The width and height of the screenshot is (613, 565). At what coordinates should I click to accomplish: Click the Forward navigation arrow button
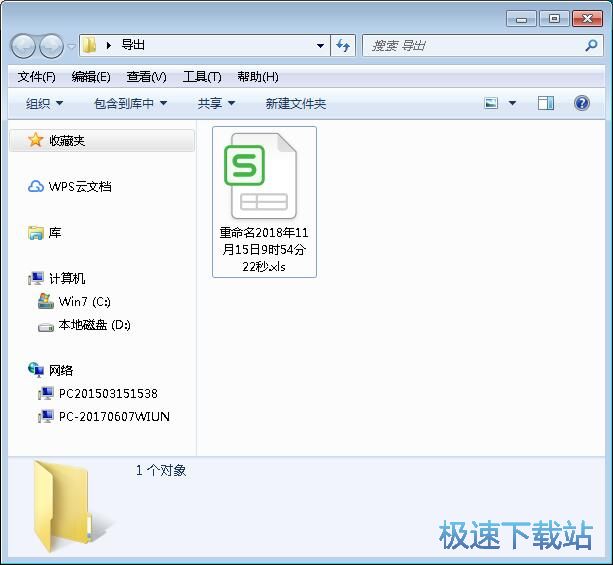pyautogui.click(x=52, y=46)
